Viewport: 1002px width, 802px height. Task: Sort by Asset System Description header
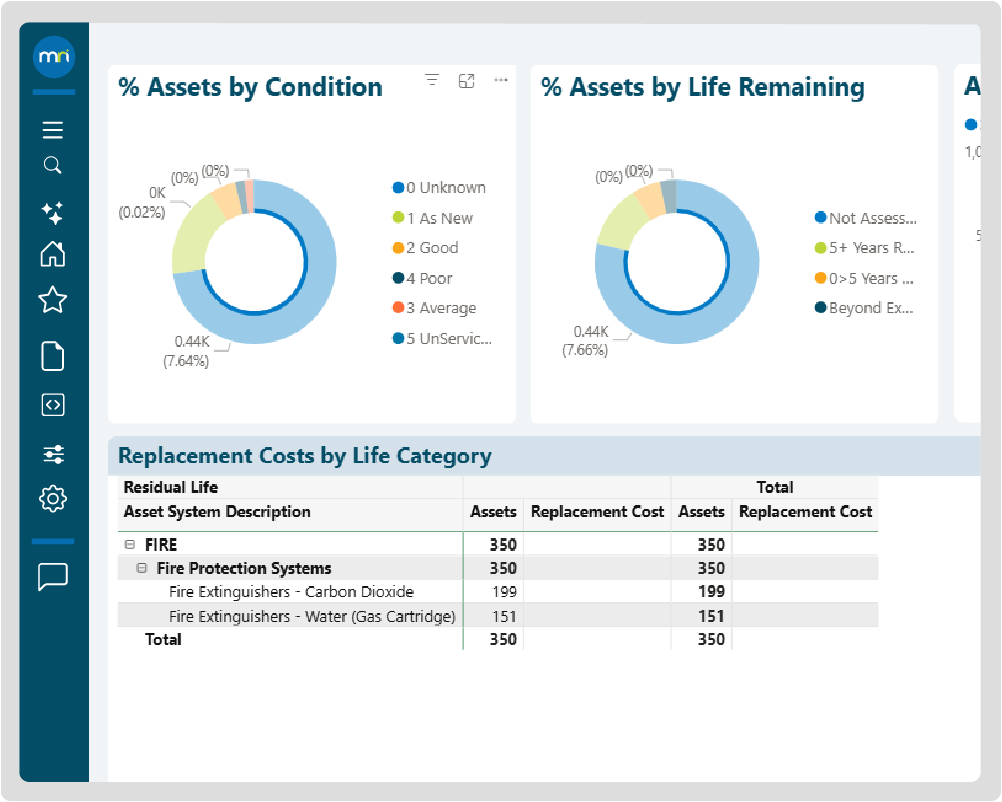click(217, 512)
